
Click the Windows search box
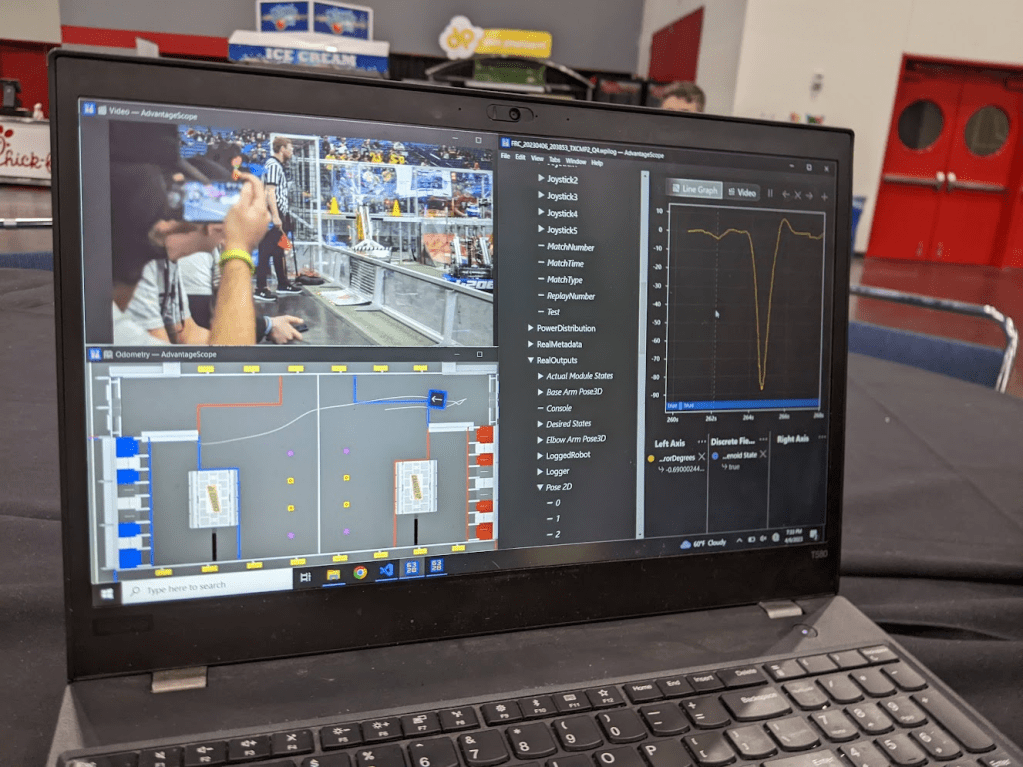[205, 589]
